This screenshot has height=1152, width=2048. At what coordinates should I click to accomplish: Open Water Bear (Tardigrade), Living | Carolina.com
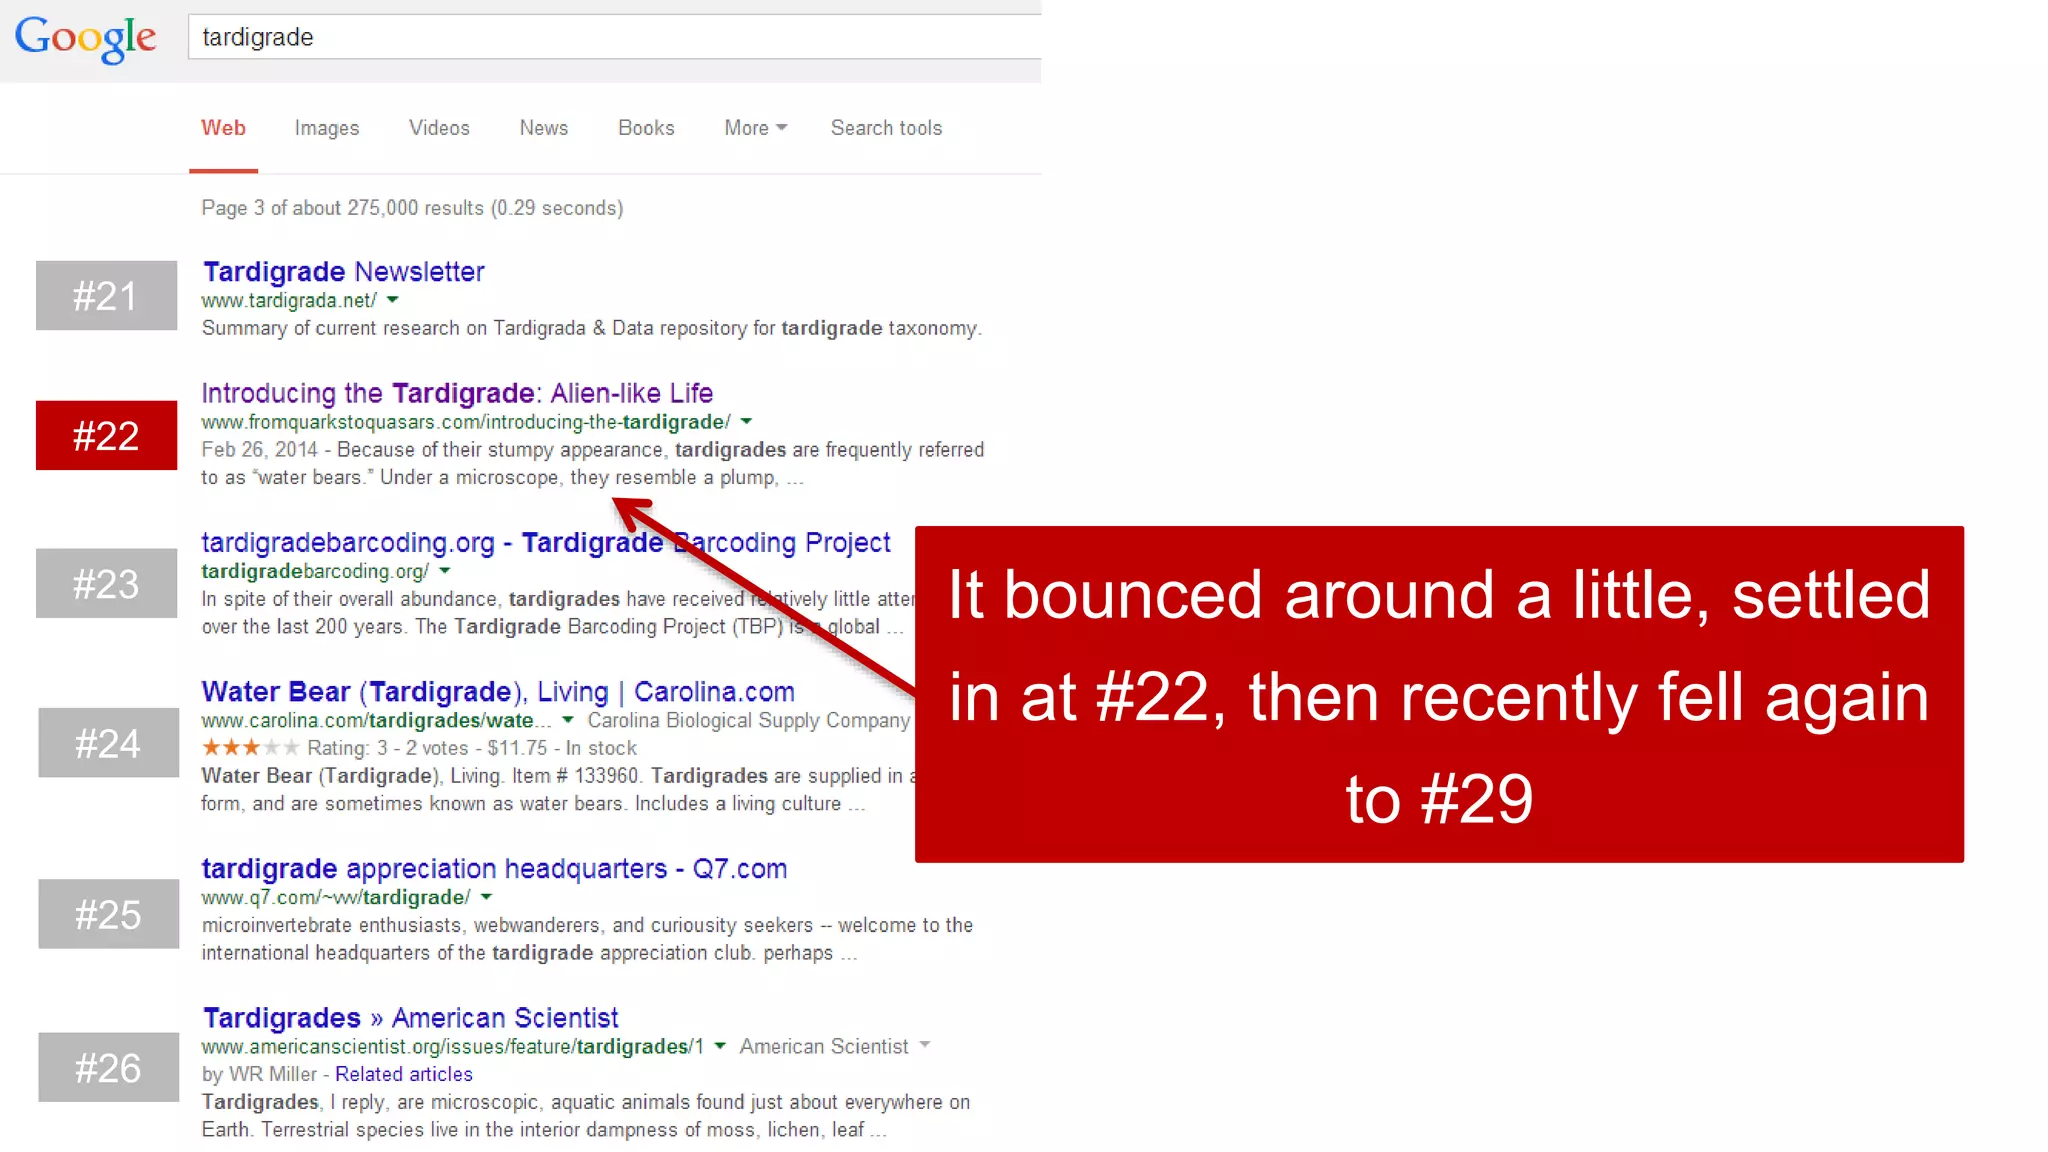498,692
